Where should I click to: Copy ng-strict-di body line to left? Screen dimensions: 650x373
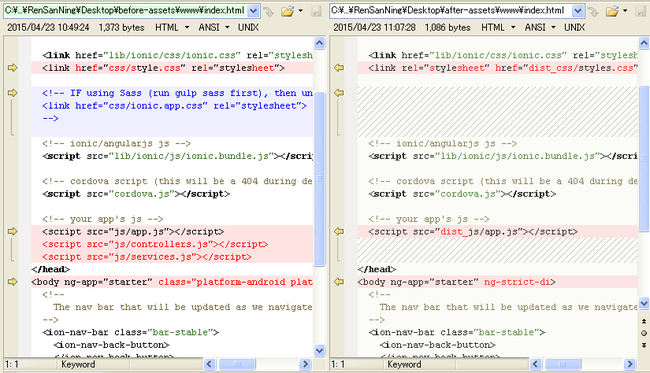[339, 282]
